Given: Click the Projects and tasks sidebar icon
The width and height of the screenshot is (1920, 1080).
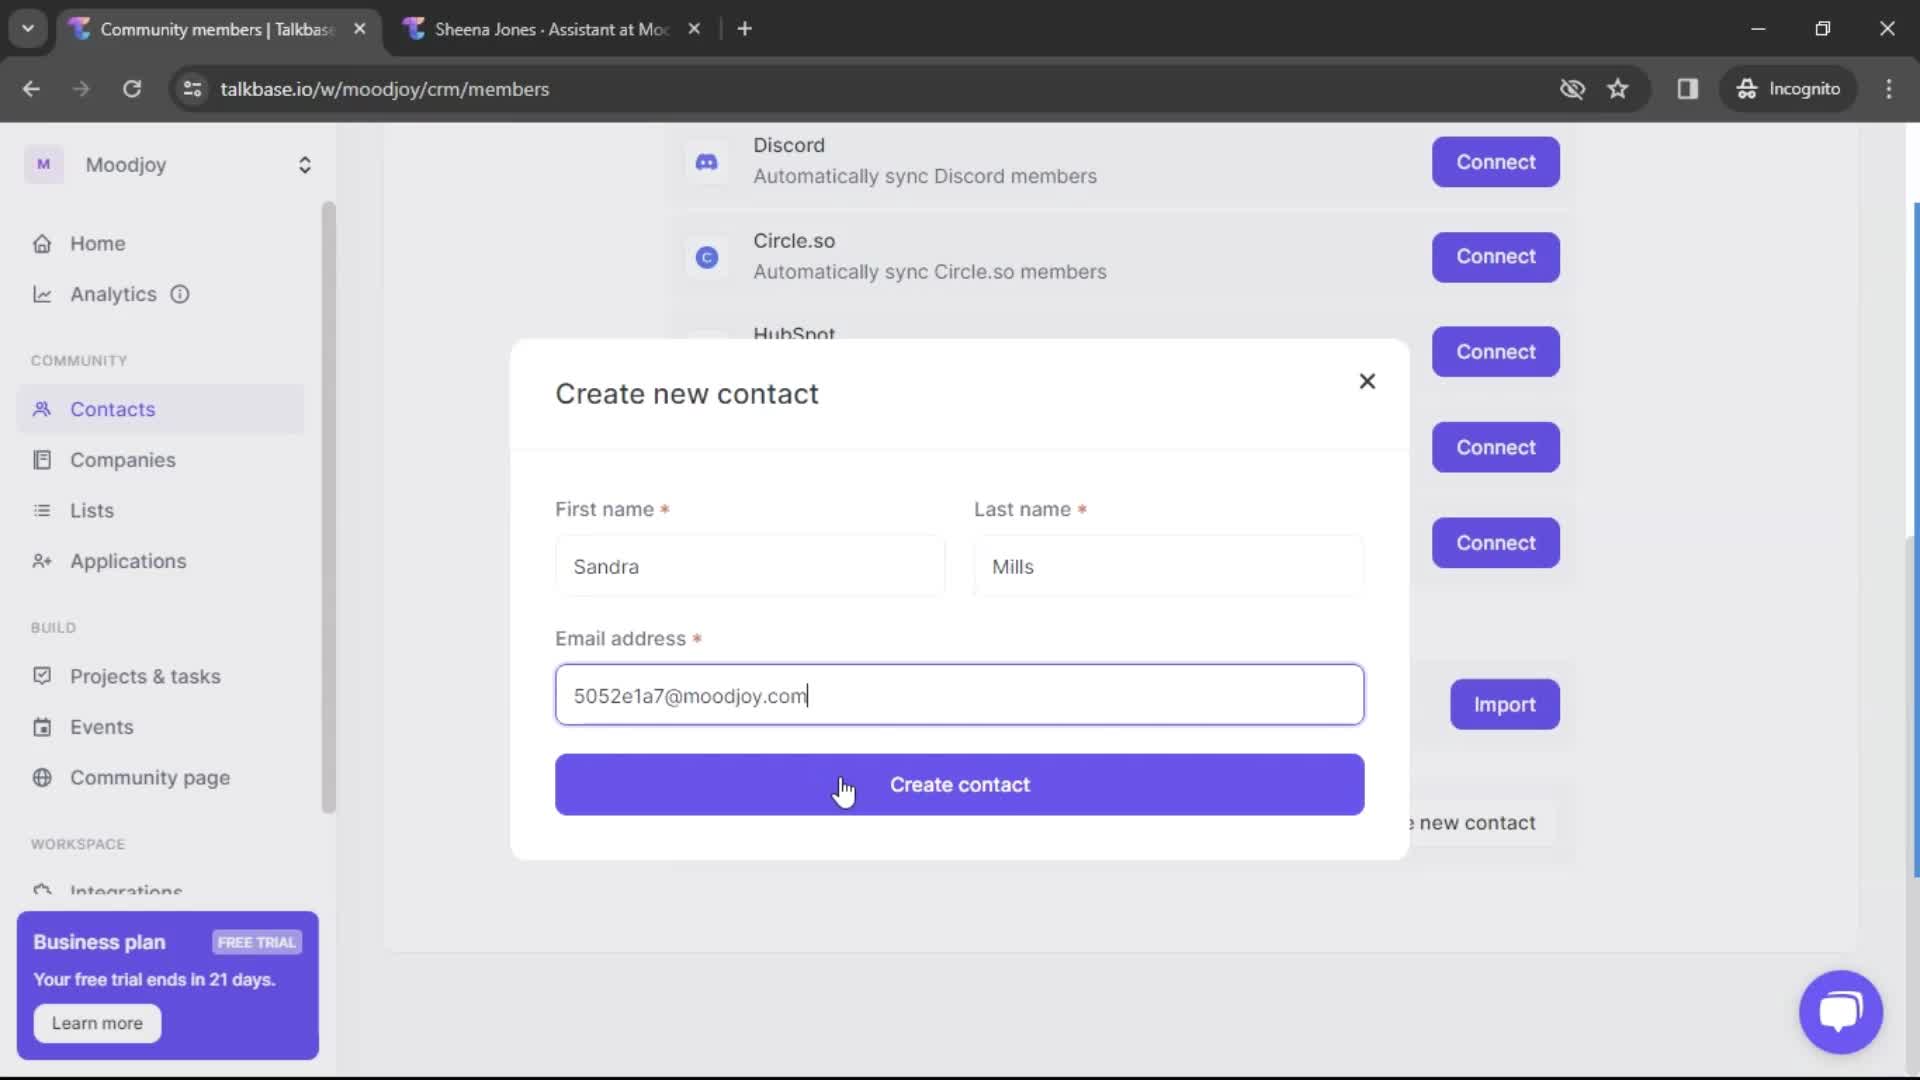Looking at the screenshot, I should pyautogui.click(x=40, y=675).
